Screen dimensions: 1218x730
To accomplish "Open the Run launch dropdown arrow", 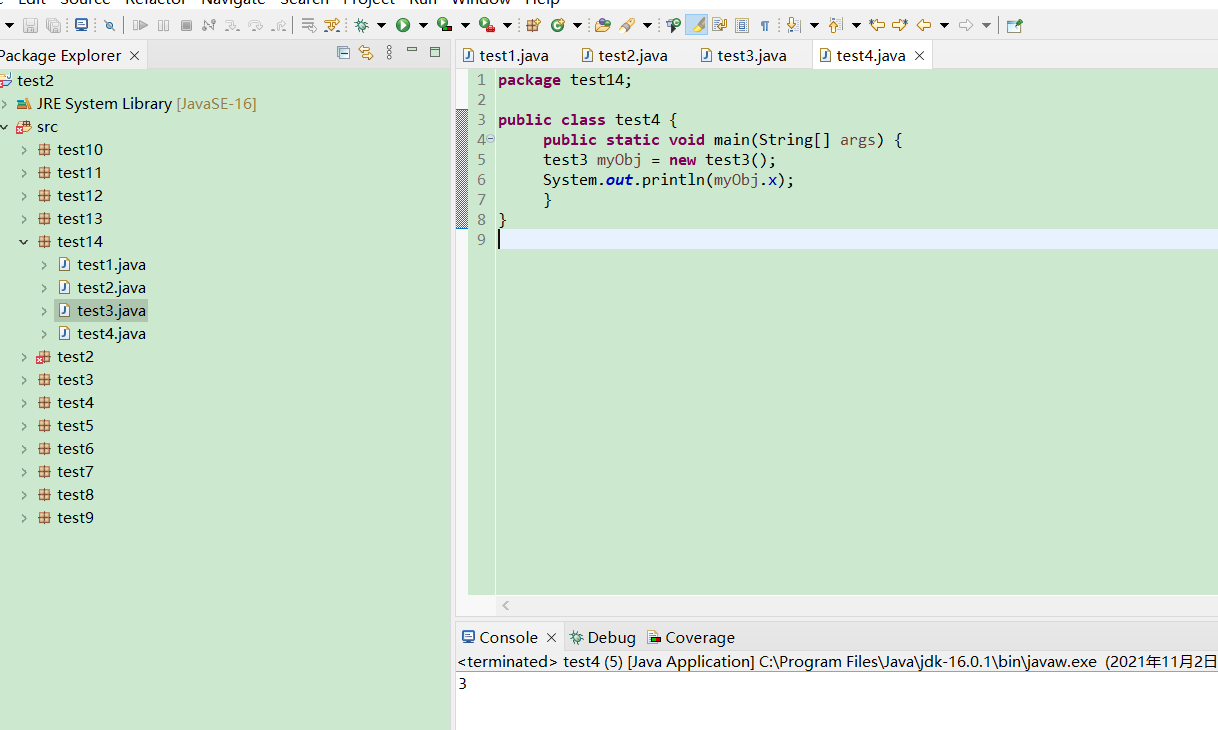I will click(423, 25).
